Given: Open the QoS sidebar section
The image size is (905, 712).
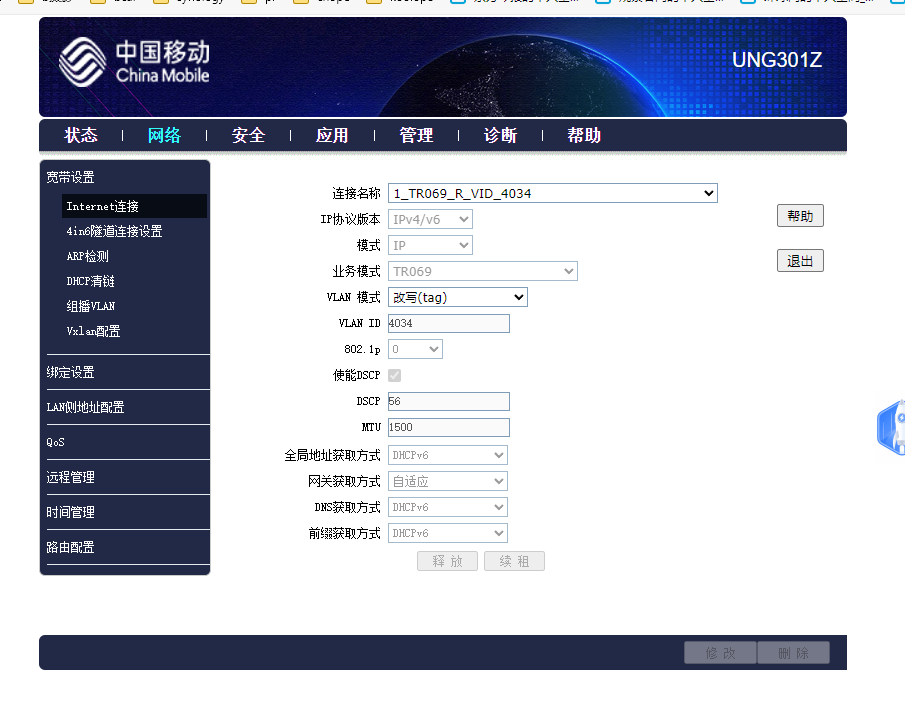Looking at the screenshot, I should point(56,442).
